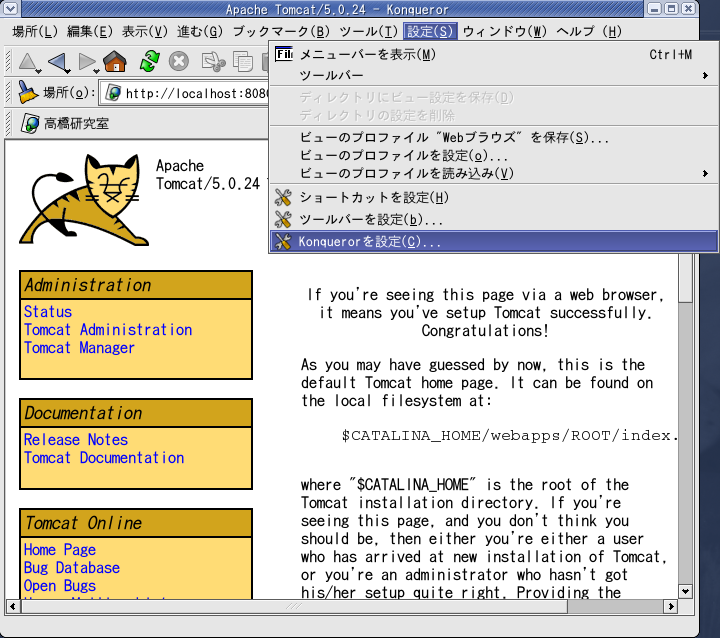Open the window menu icon in the title bar
720x638 pixels.
10,8
